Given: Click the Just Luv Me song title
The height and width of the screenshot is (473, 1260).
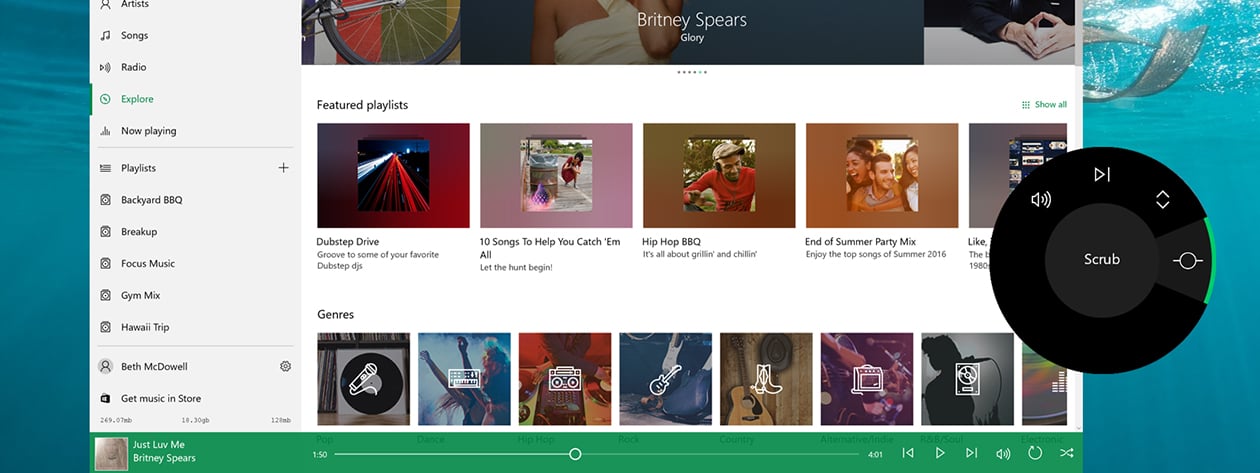Looking at the screenshot, I should (x=159, y=444).
